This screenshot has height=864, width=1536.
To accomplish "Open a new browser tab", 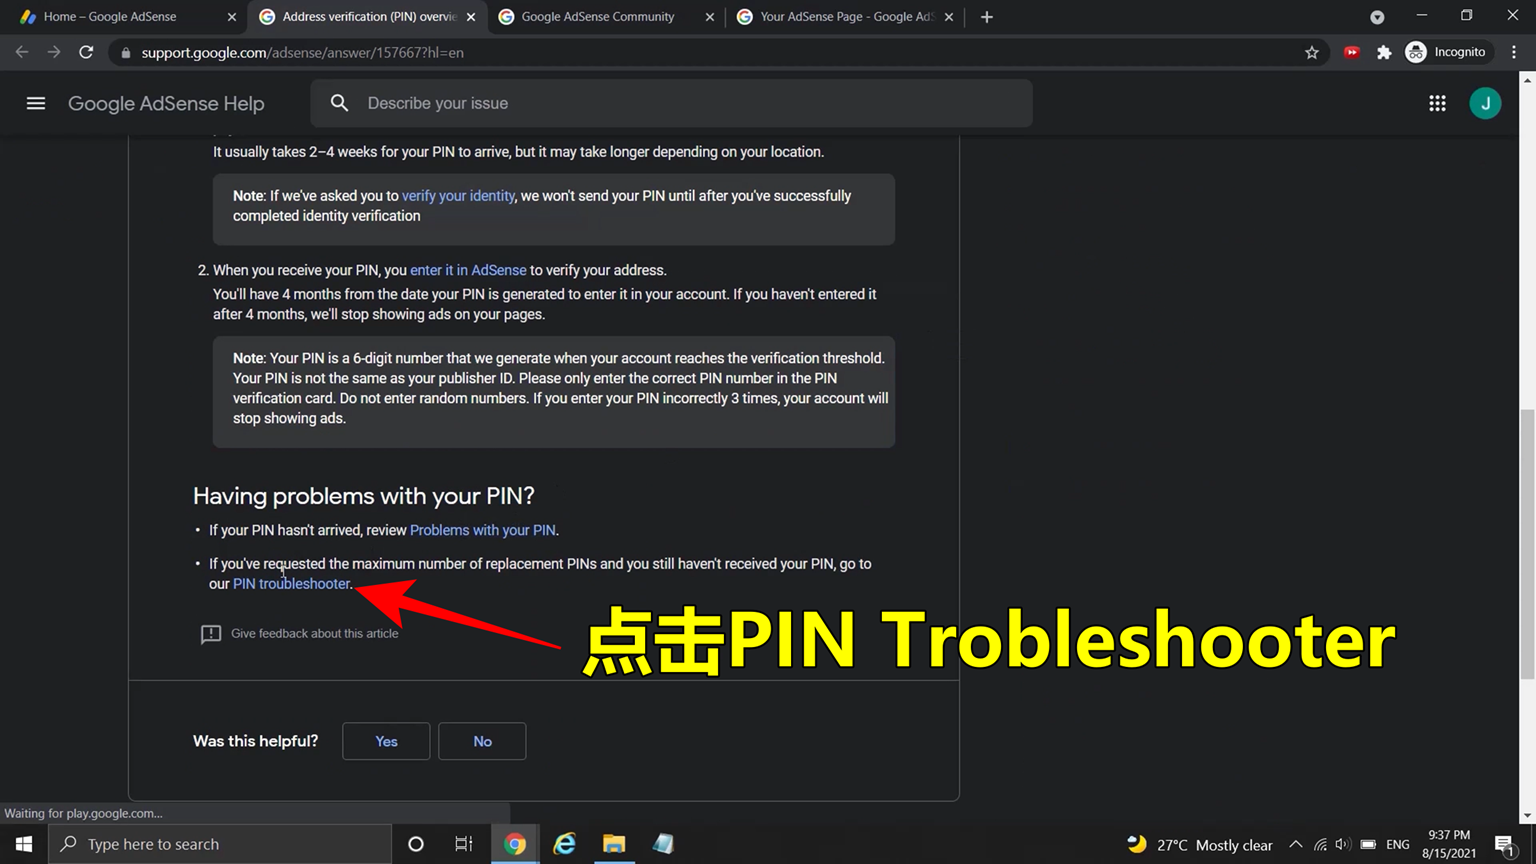I will coord(987,17).
